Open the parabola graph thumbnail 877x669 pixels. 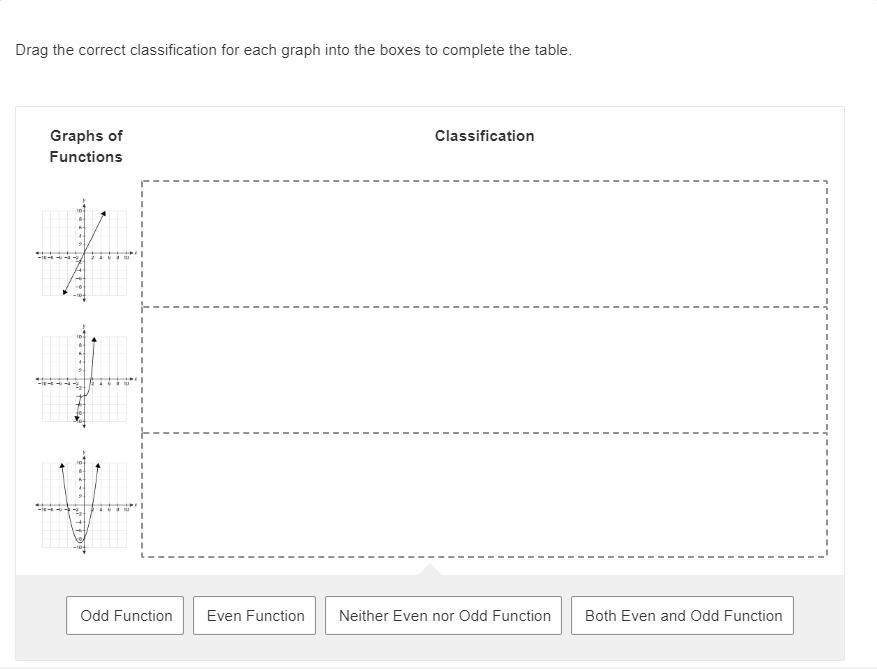click(85, 505)
